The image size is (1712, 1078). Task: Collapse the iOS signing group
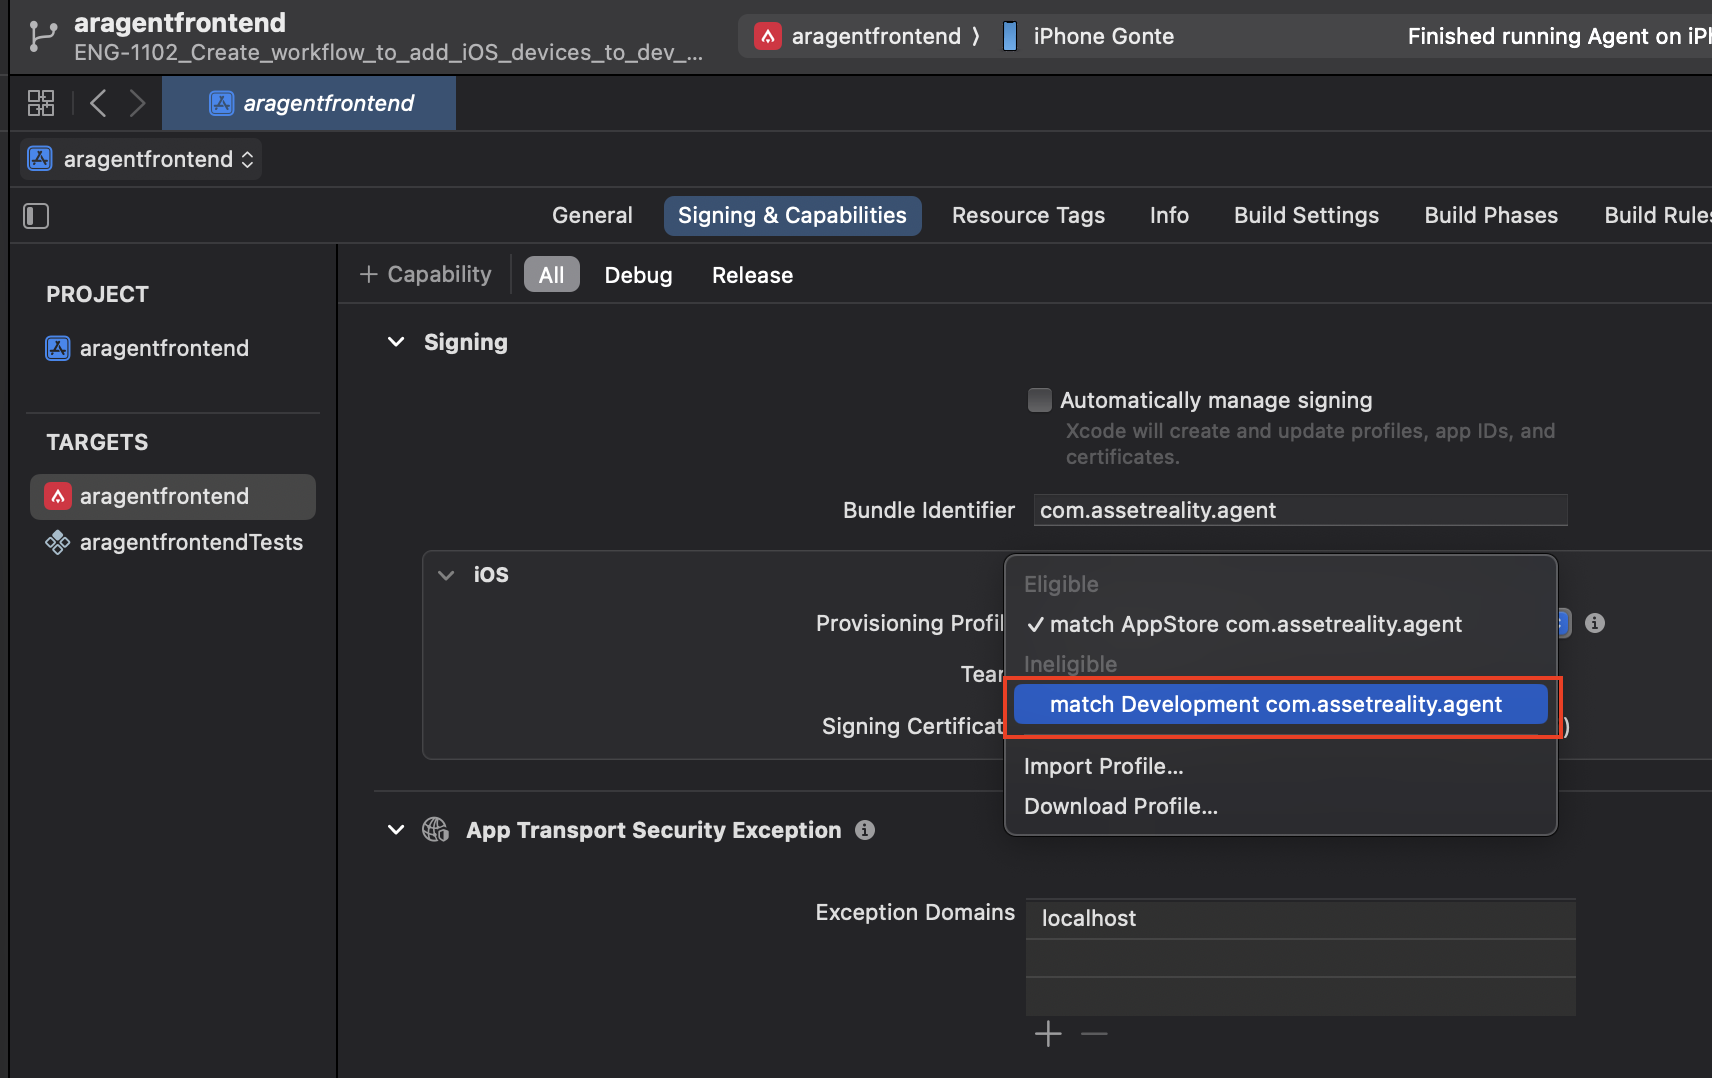point(446,575)
